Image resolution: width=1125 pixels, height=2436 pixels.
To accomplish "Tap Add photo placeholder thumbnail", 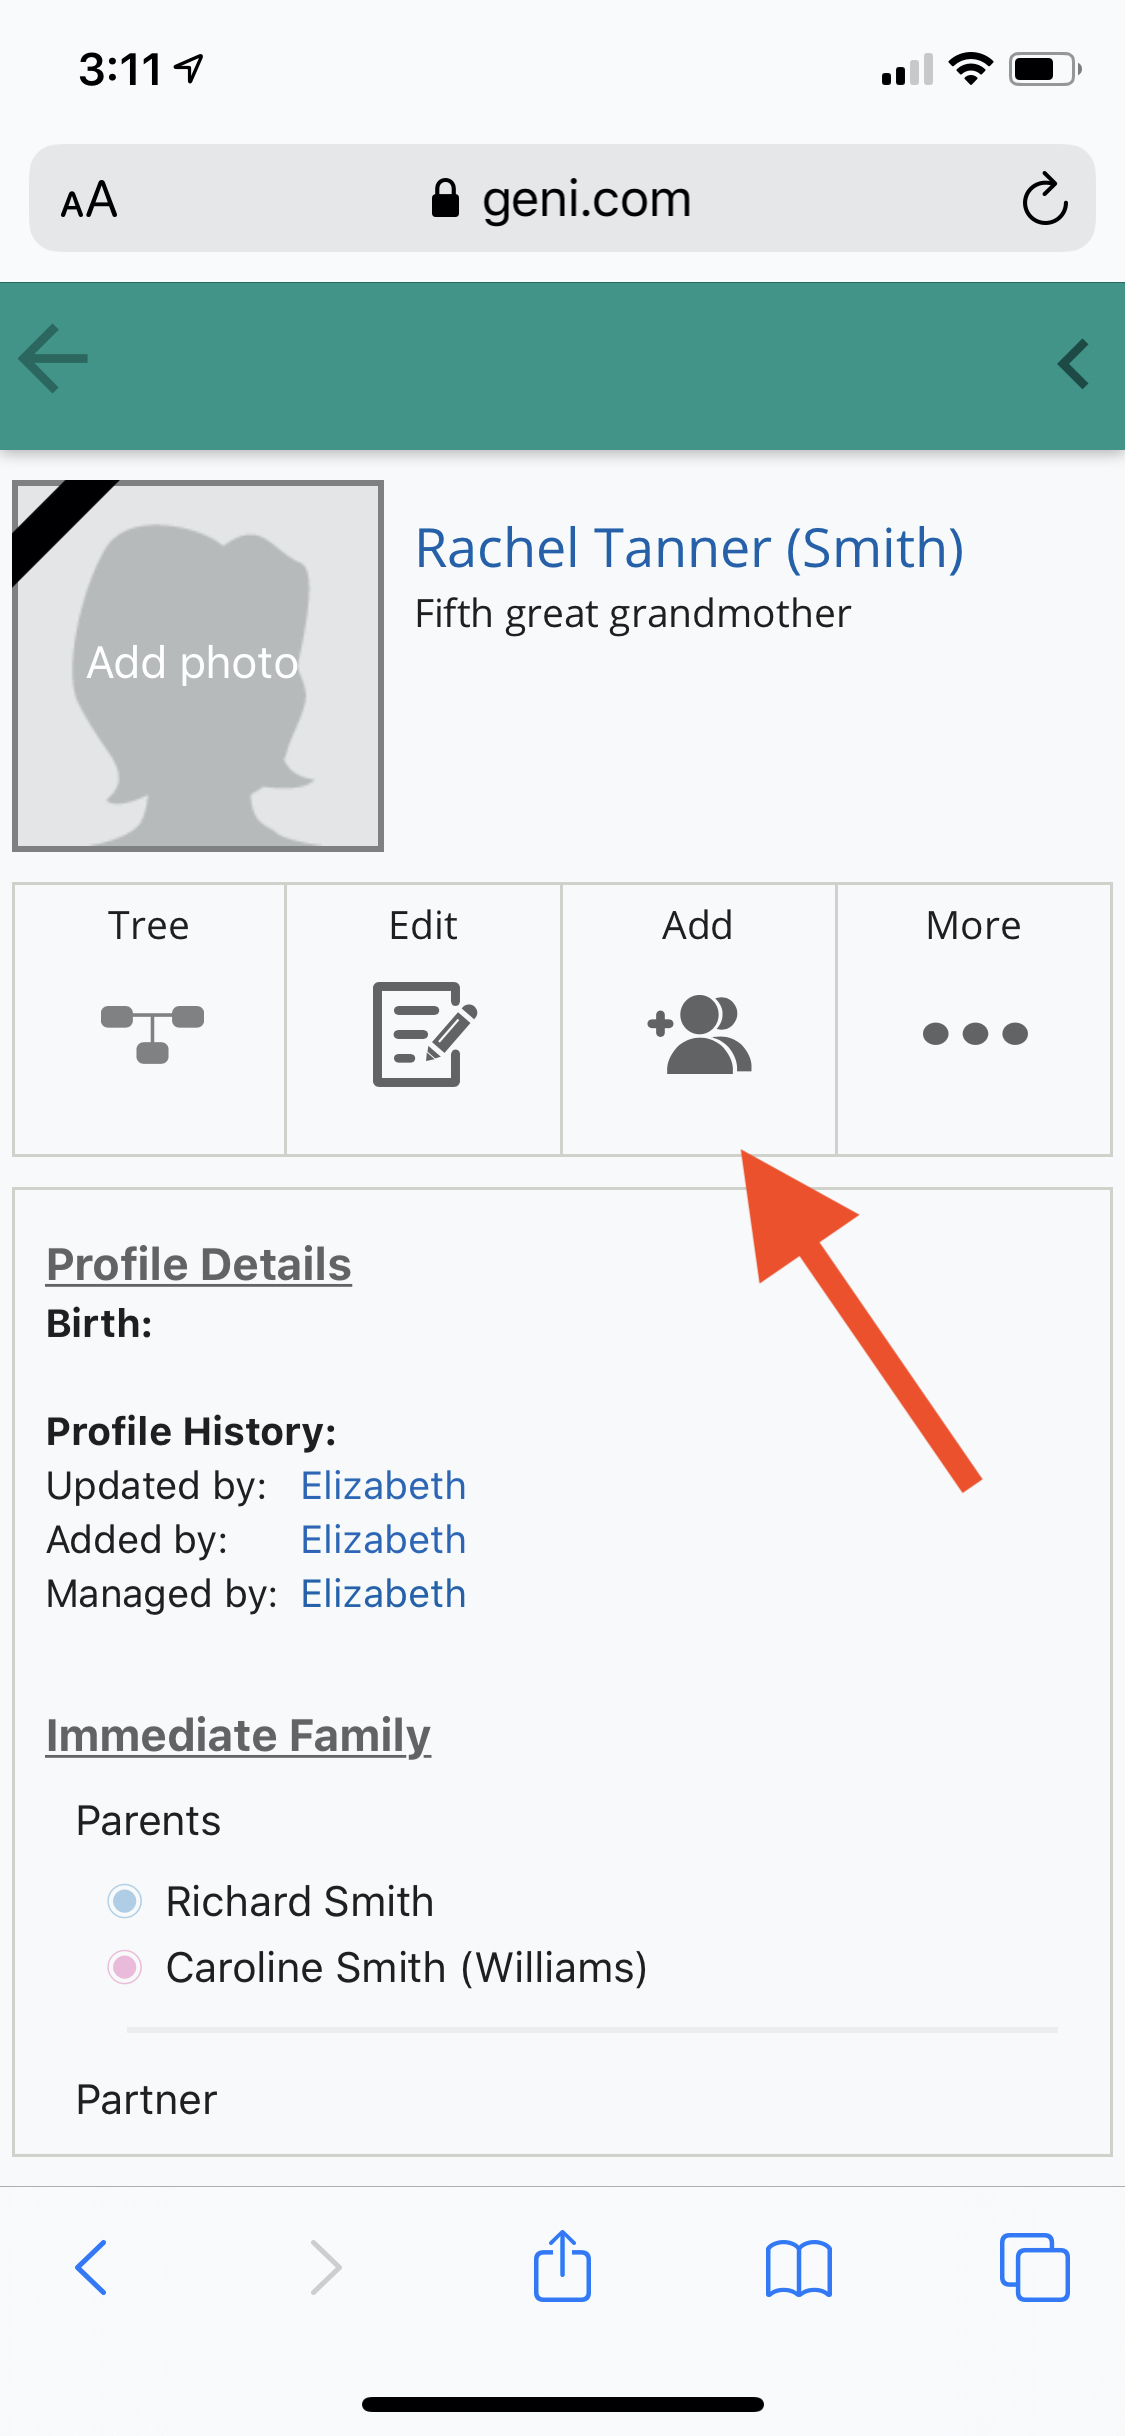I will click(198, 666).
